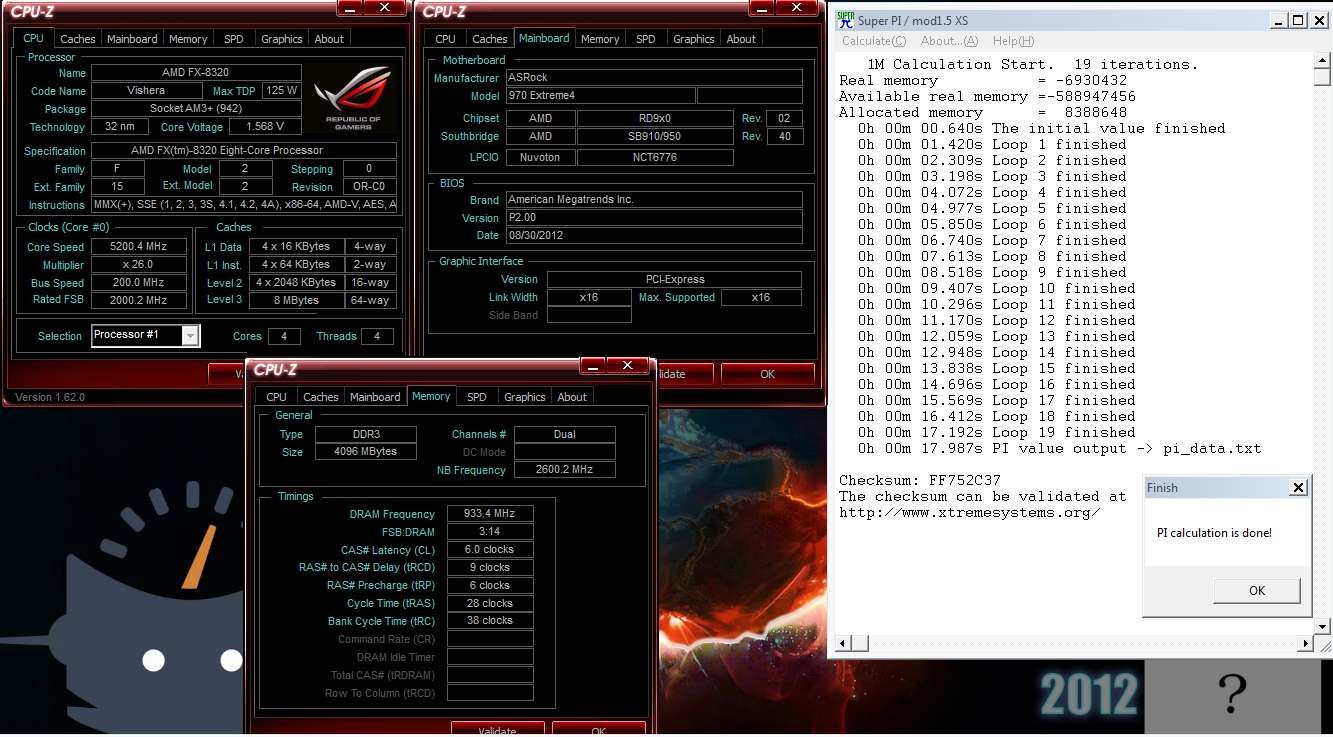Click OK in Super PI Finish dialog
The height and width of the screenshot is (737, 1333).
tap(1257, 590)
